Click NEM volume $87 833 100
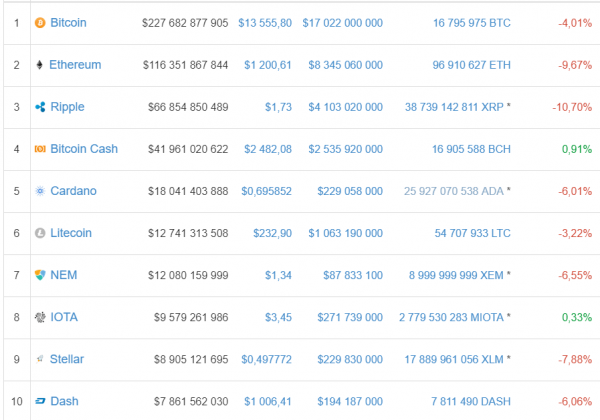Viewport: 600px width, 420px height. [x=353, y=275]
